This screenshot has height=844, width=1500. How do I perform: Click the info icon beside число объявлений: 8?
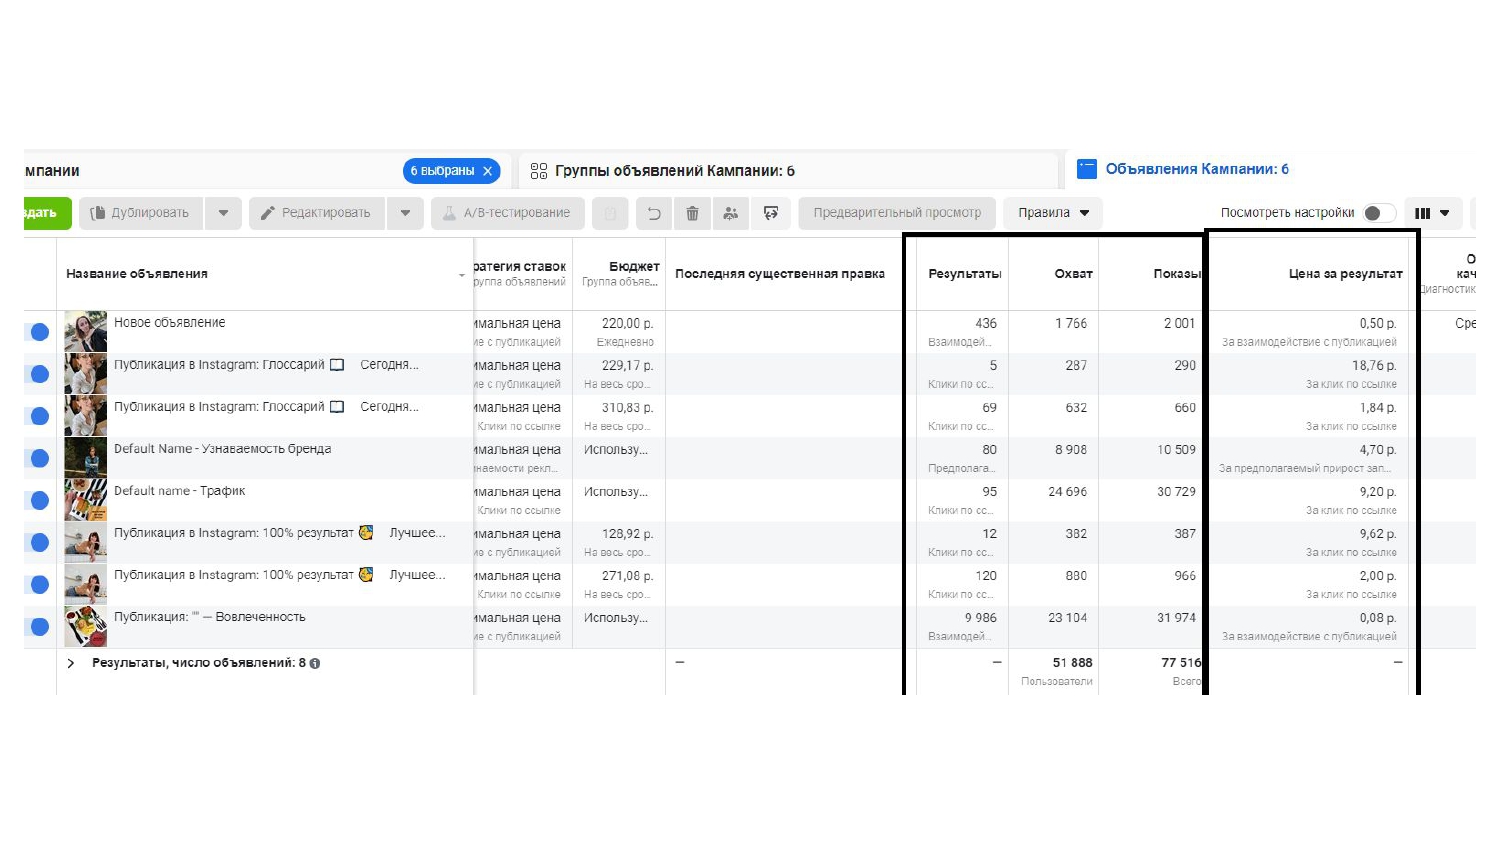(315, 663)
